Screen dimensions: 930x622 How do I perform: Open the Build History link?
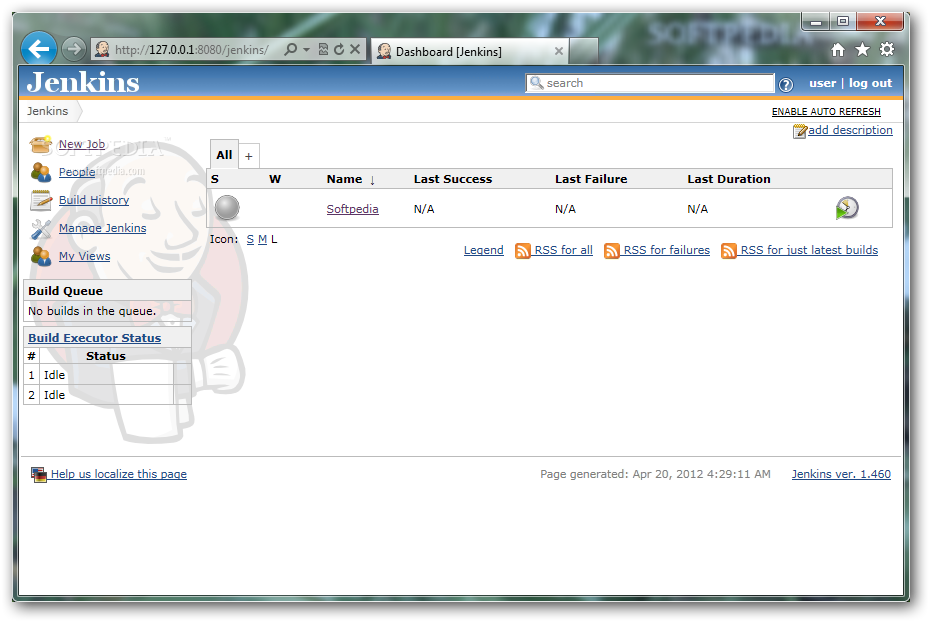pos(94,200)
